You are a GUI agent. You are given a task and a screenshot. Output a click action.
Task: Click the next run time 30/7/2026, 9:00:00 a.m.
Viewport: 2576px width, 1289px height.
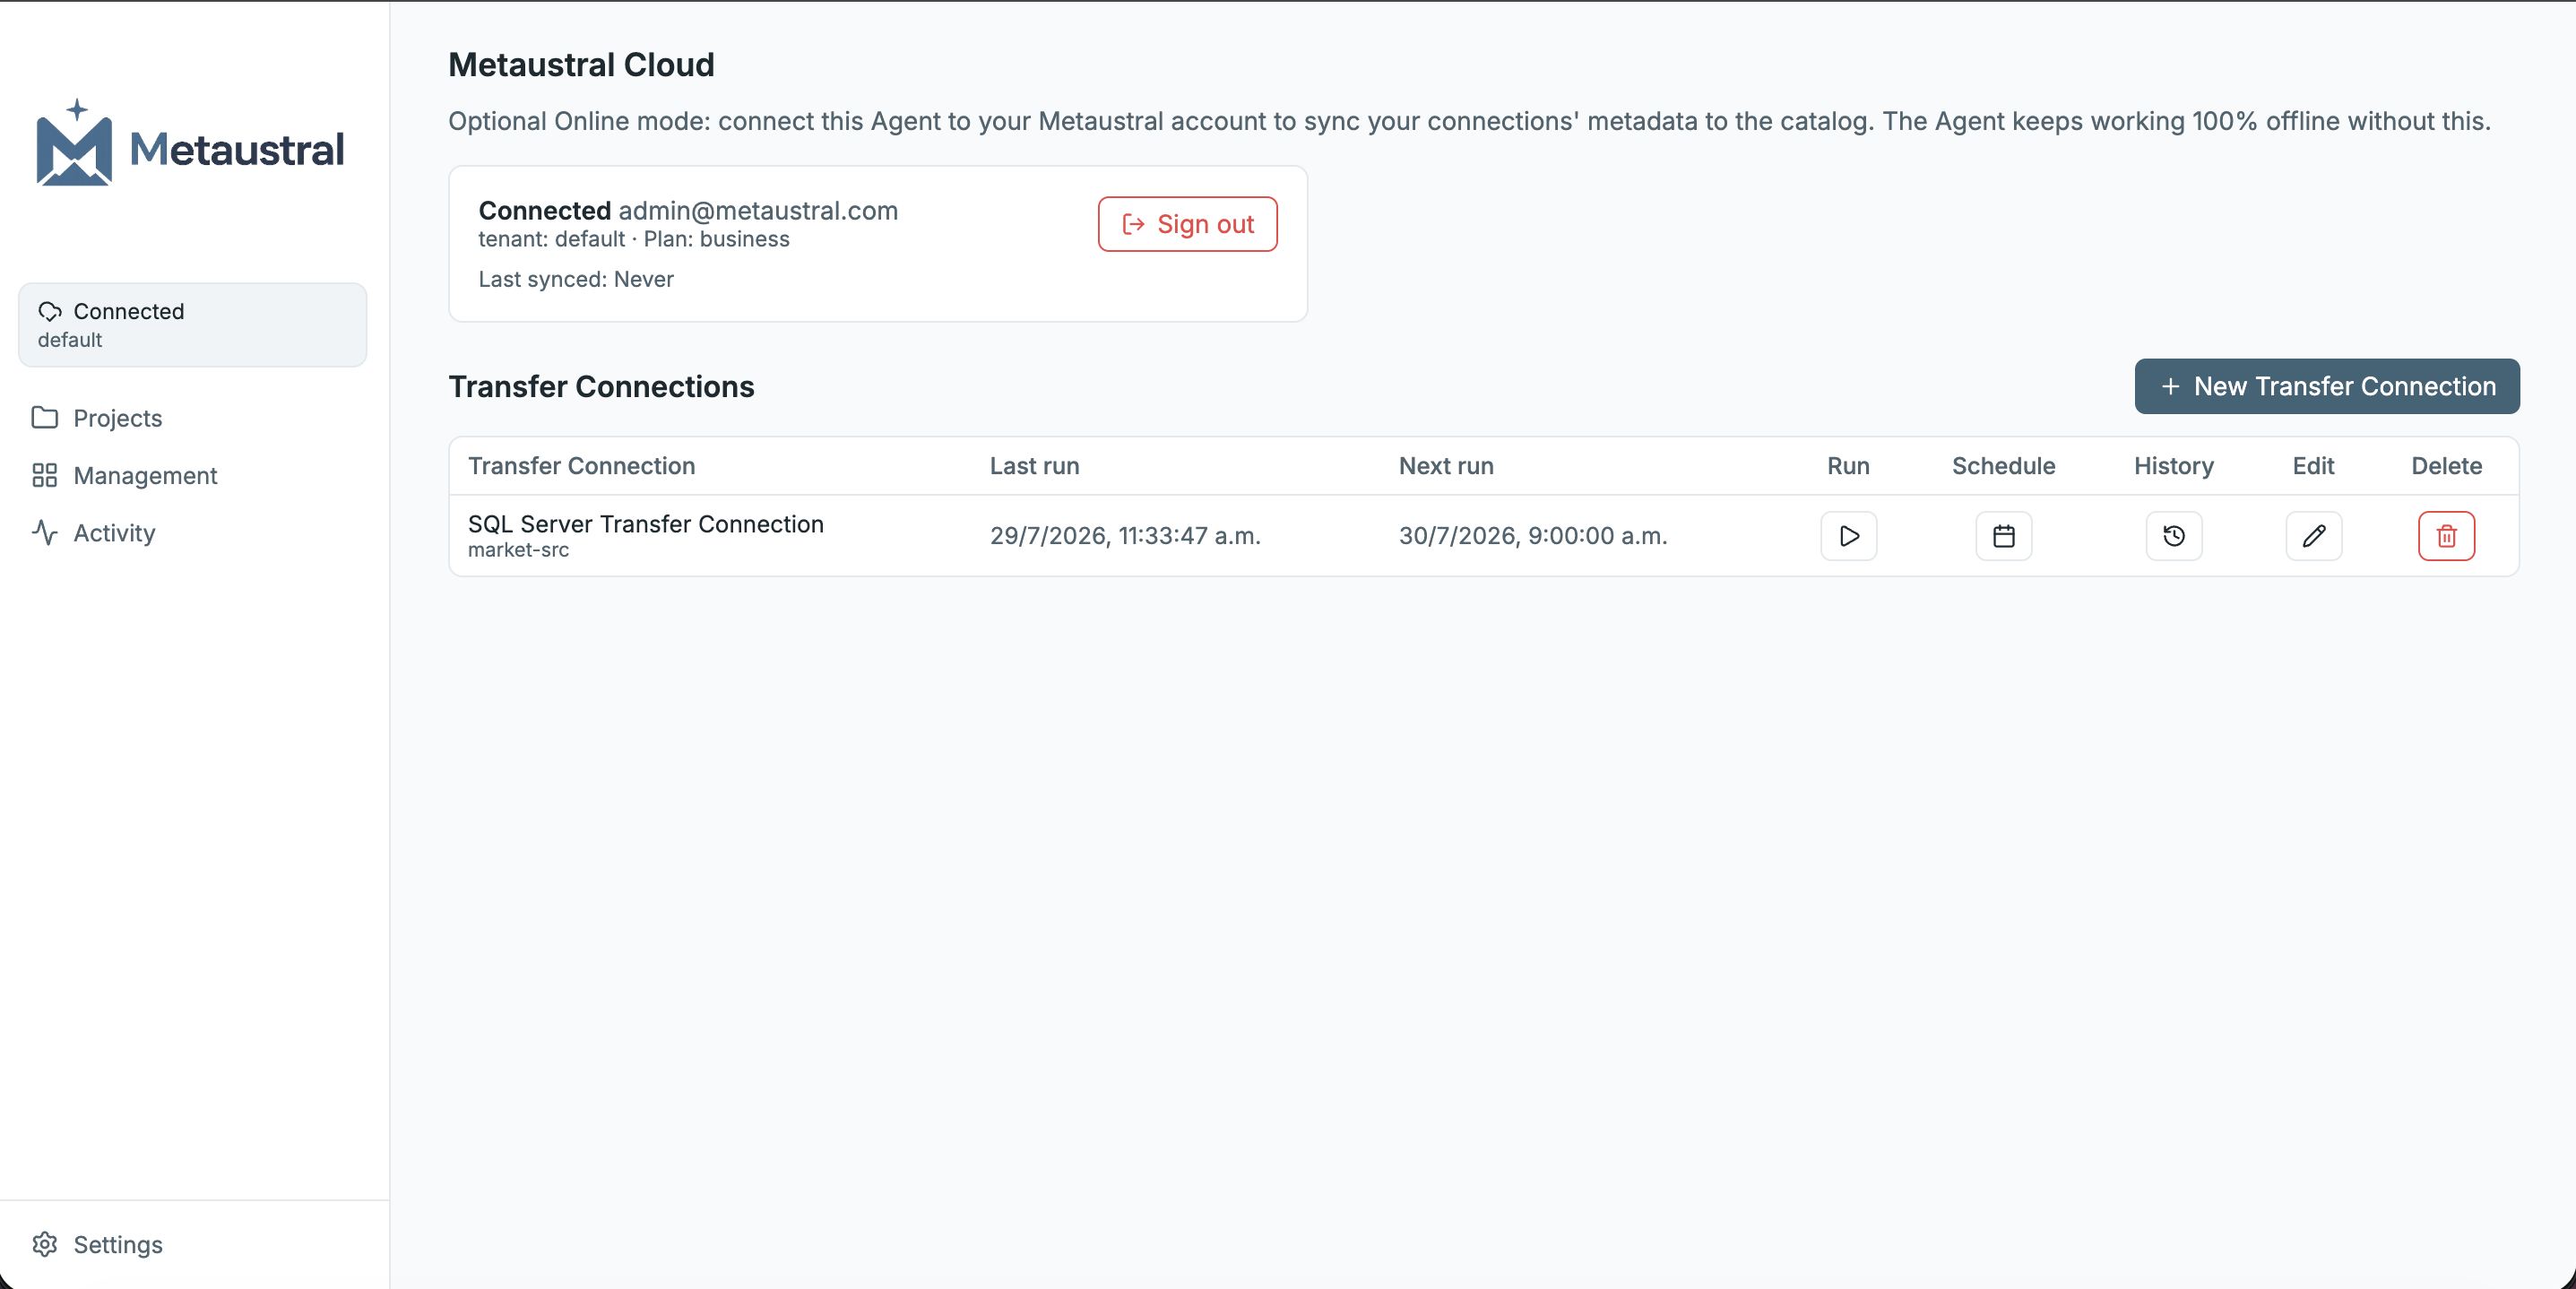click(1533, 536)
